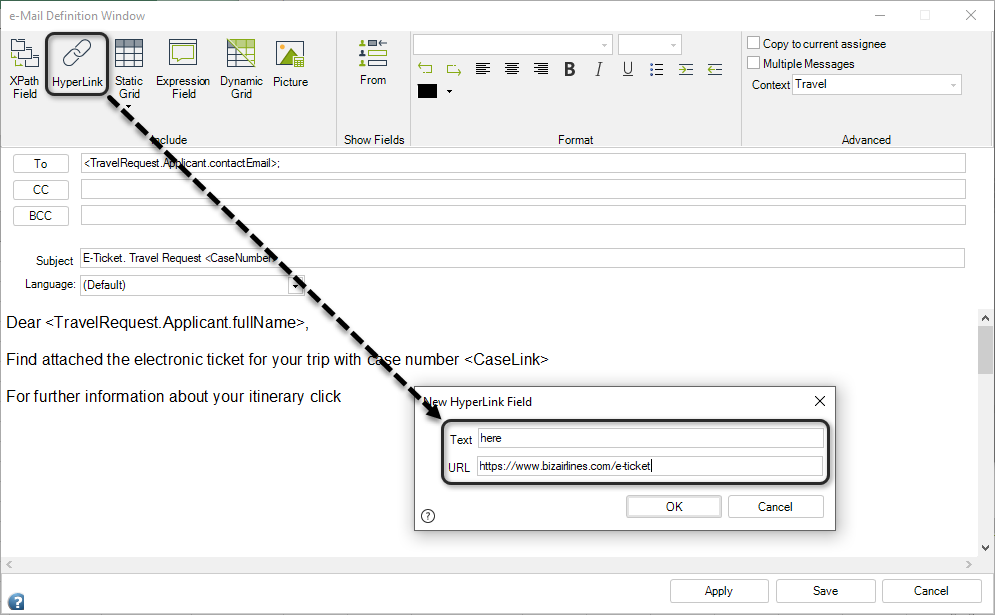Apply the e-mail definition changes
Image resolution: width=995 pixels, height=615 pixels.
tap(719, 591)
